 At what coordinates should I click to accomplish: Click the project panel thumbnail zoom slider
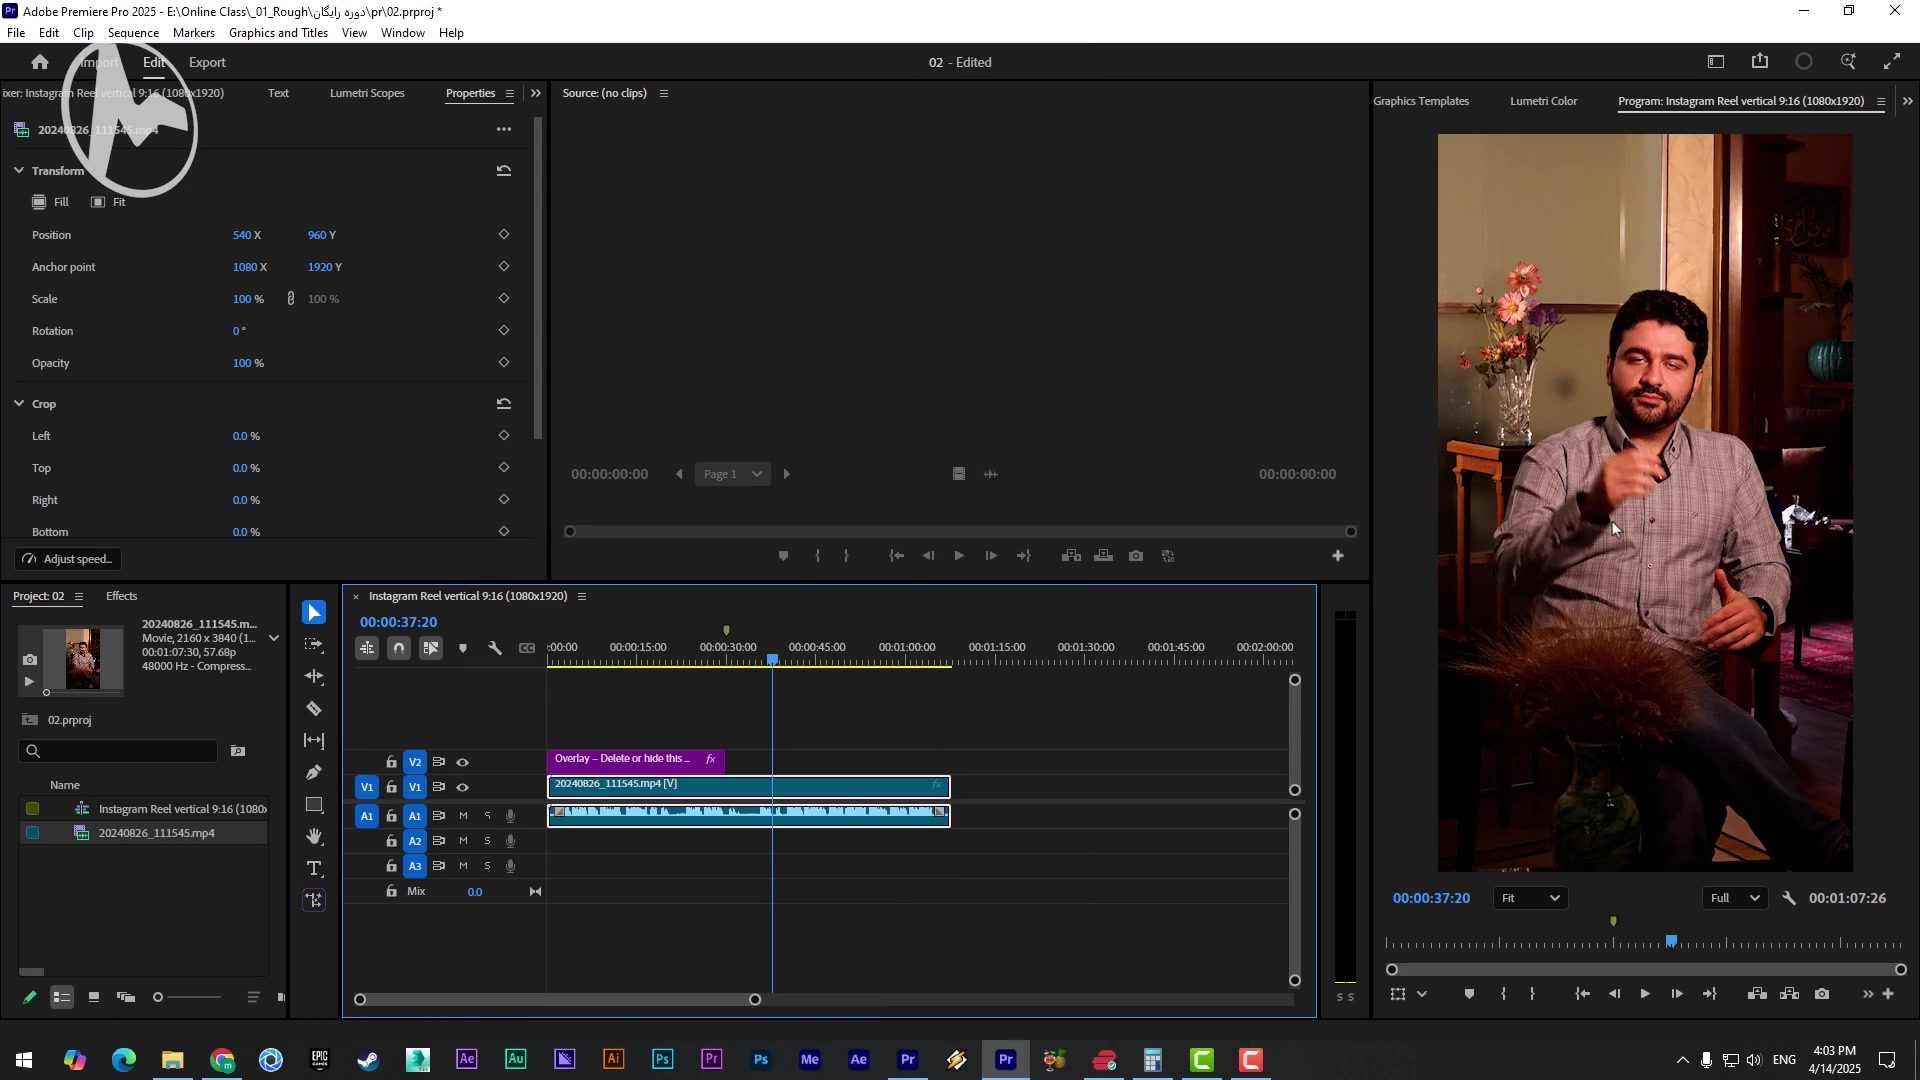pyautogui.click(x=158, y=998)
